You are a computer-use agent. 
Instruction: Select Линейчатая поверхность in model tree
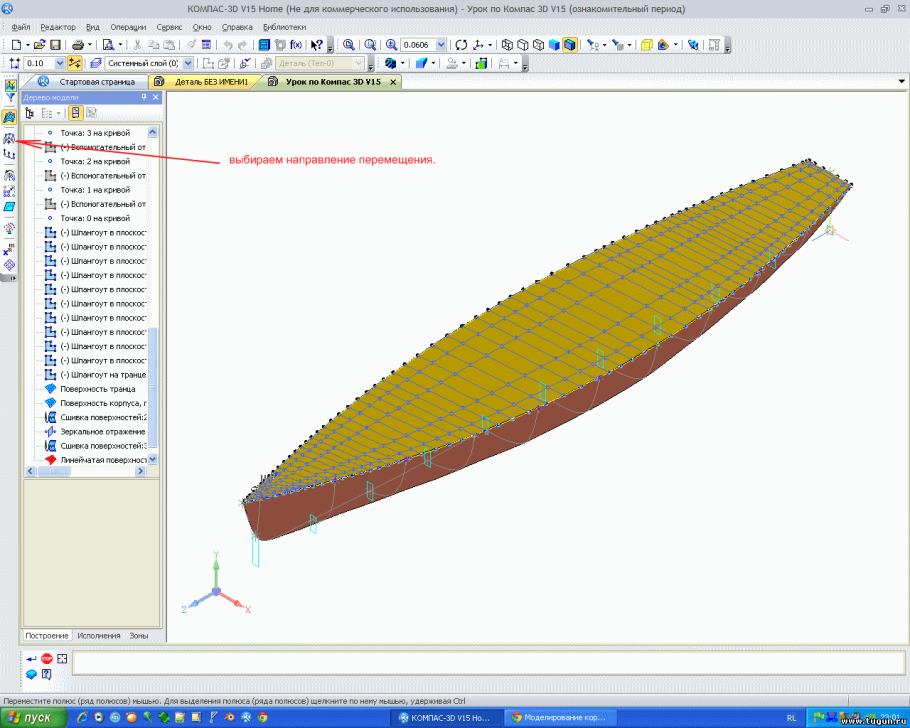[102, 460]
